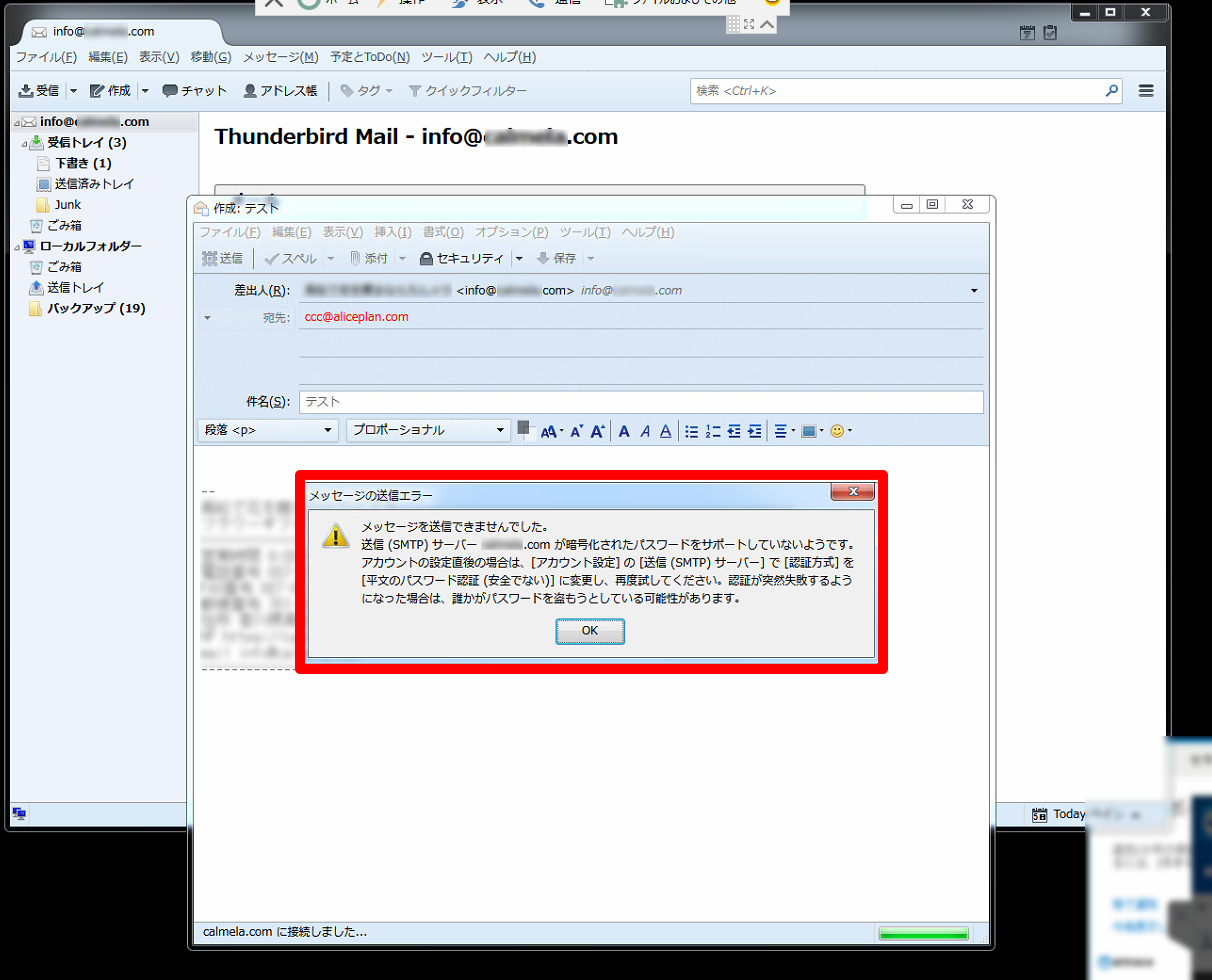Click スペル spell check in compose toolbar
This screenshot has width=1212, height=980.
pos(290,258)
